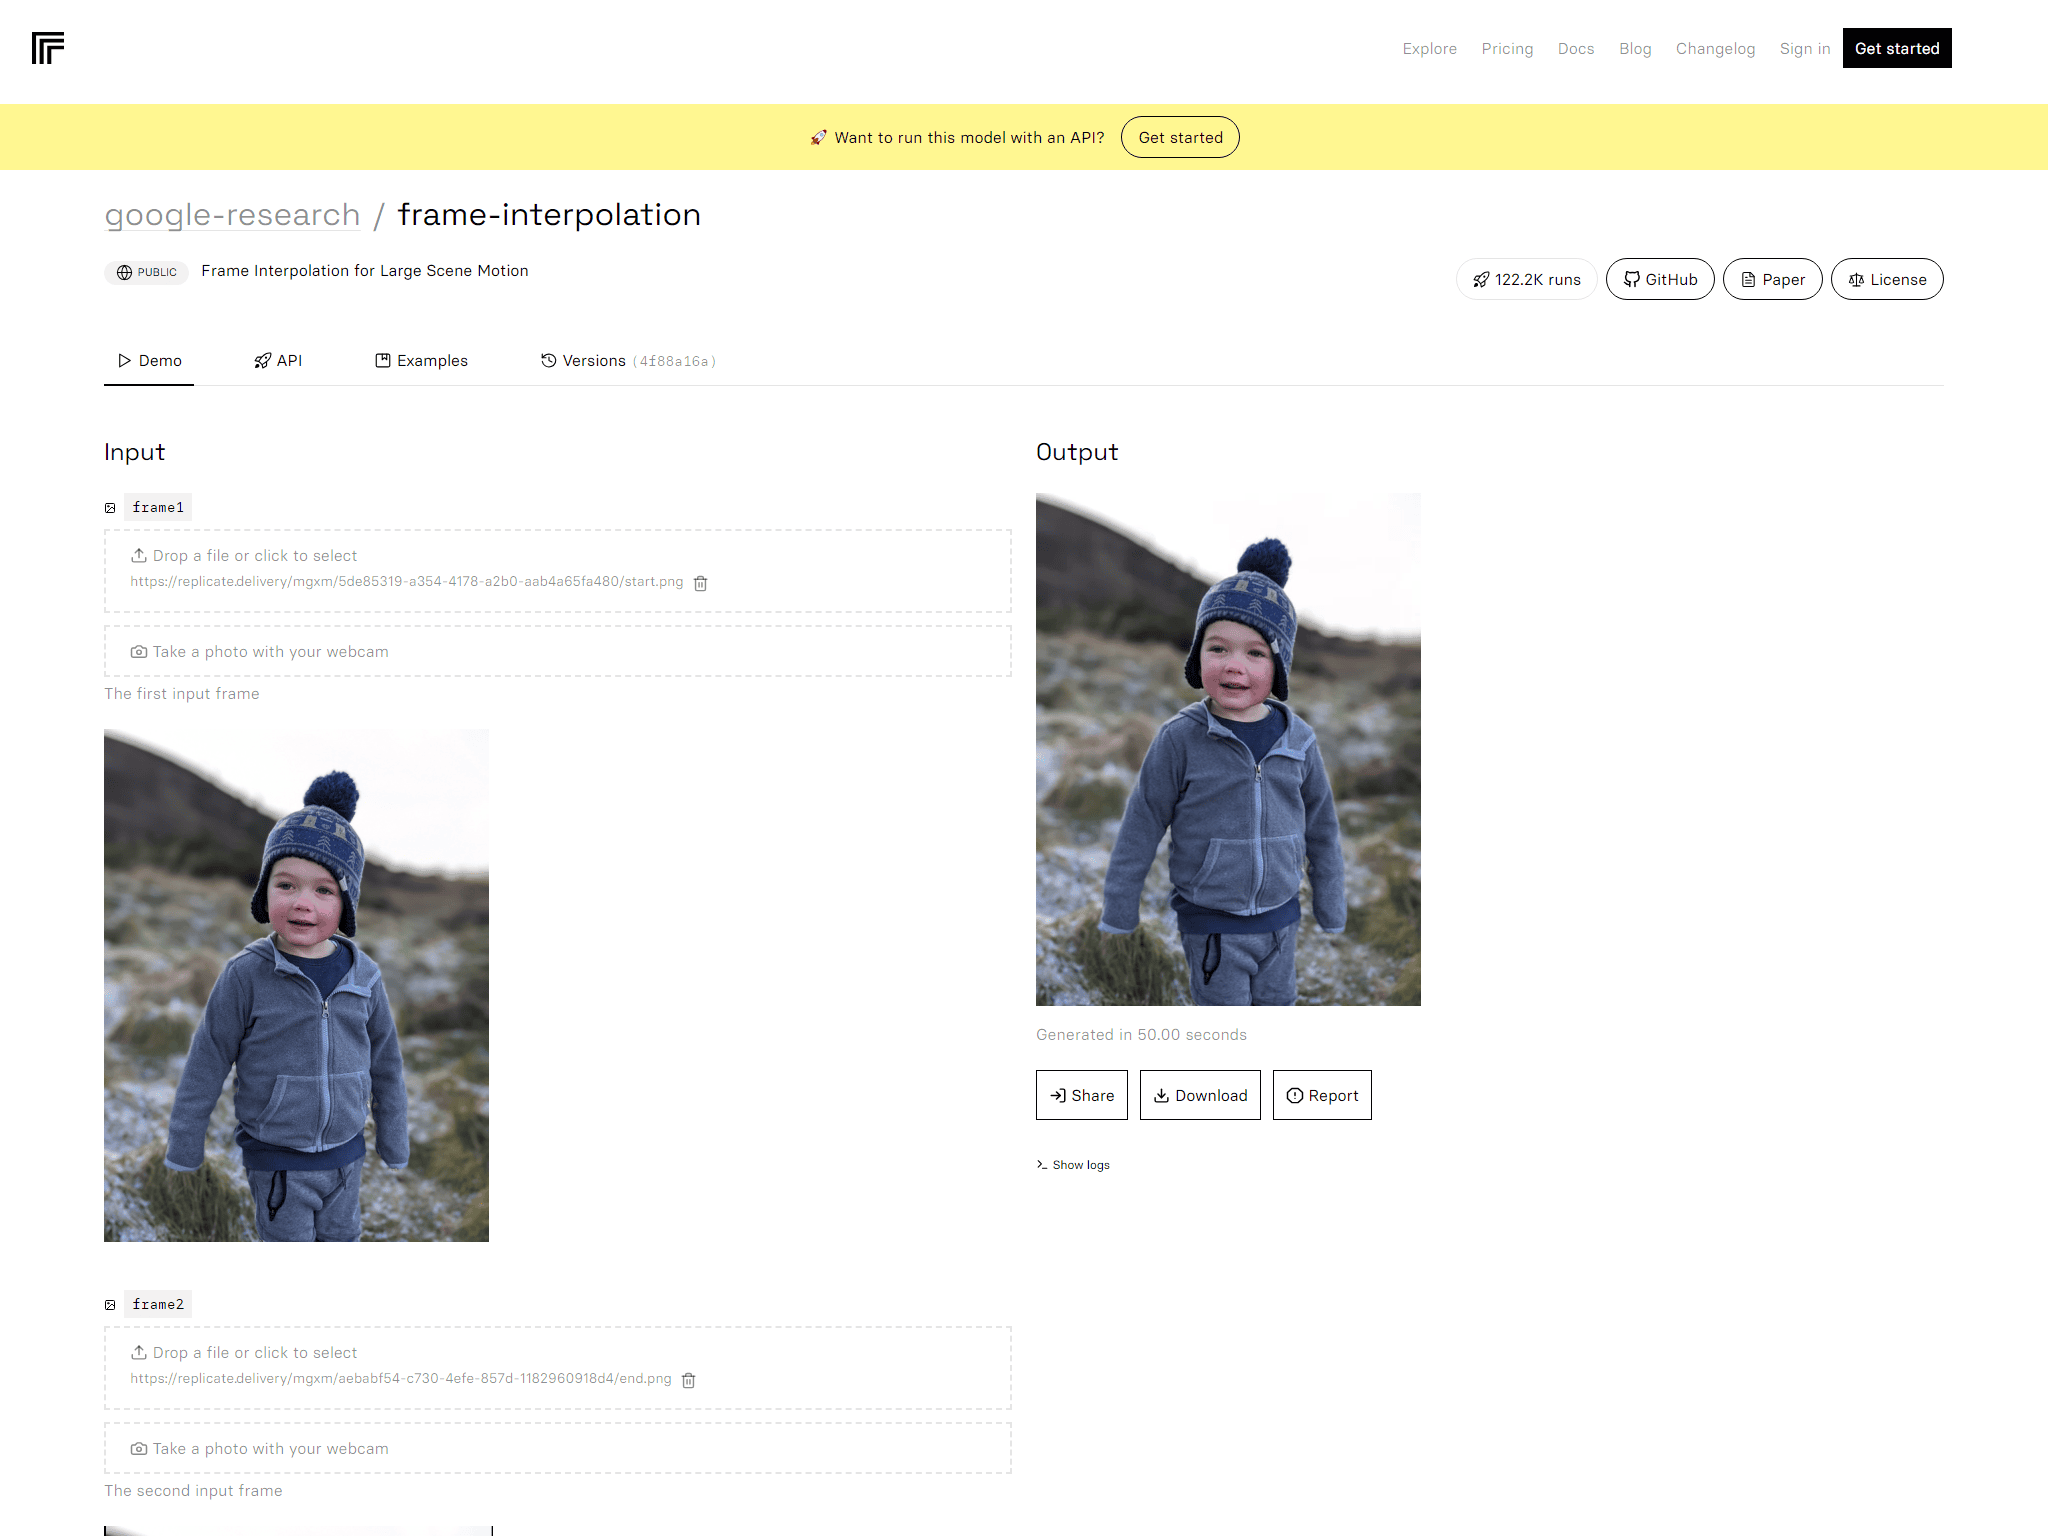Take a webcam photo for frame2
The height and width of the screenshot is (1536, 2048).
pyautogui.click(x=557, y=1449)
